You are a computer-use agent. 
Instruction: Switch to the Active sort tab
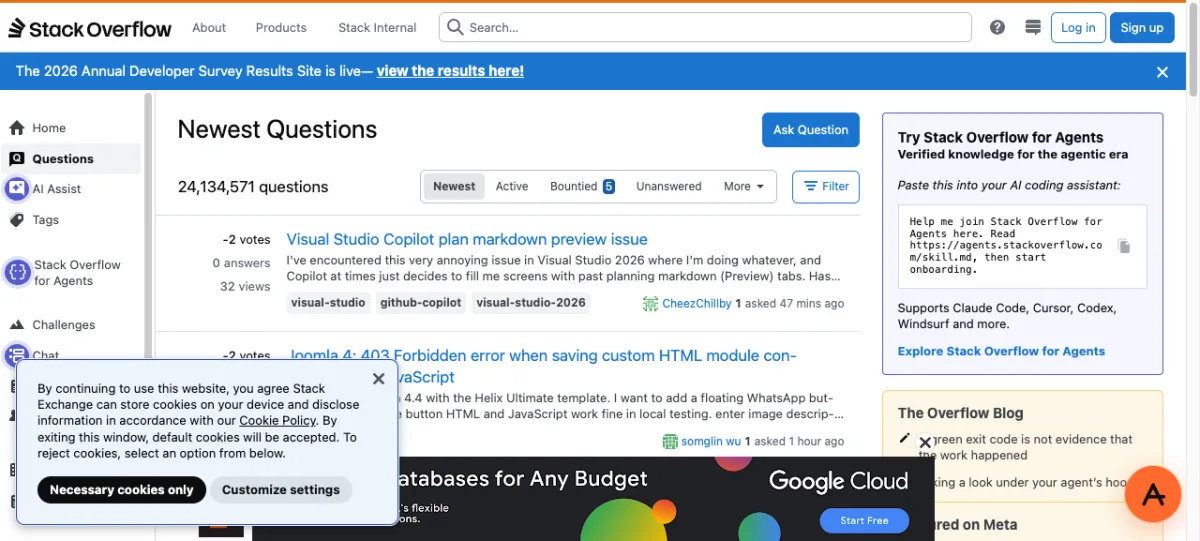pyautogui.click(x=512, y=186)
